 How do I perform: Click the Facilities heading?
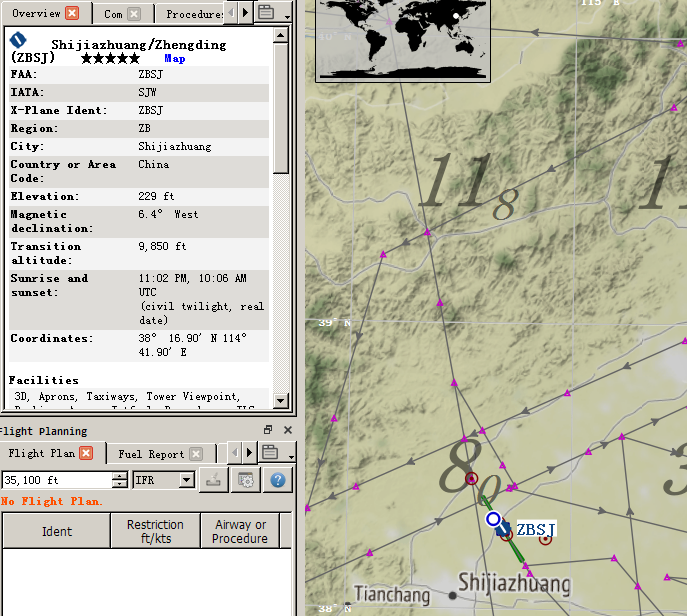tap(44, 380)
